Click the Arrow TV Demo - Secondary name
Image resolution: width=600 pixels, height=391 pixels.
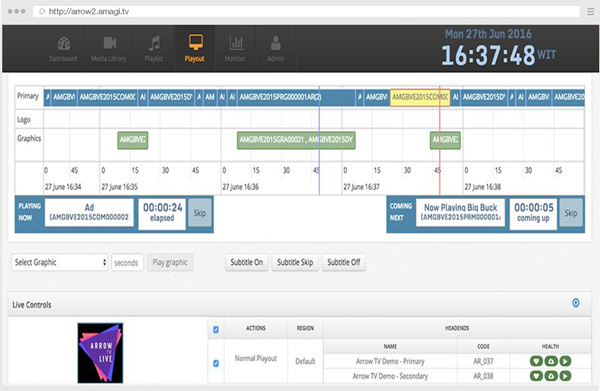pos(390,376)
